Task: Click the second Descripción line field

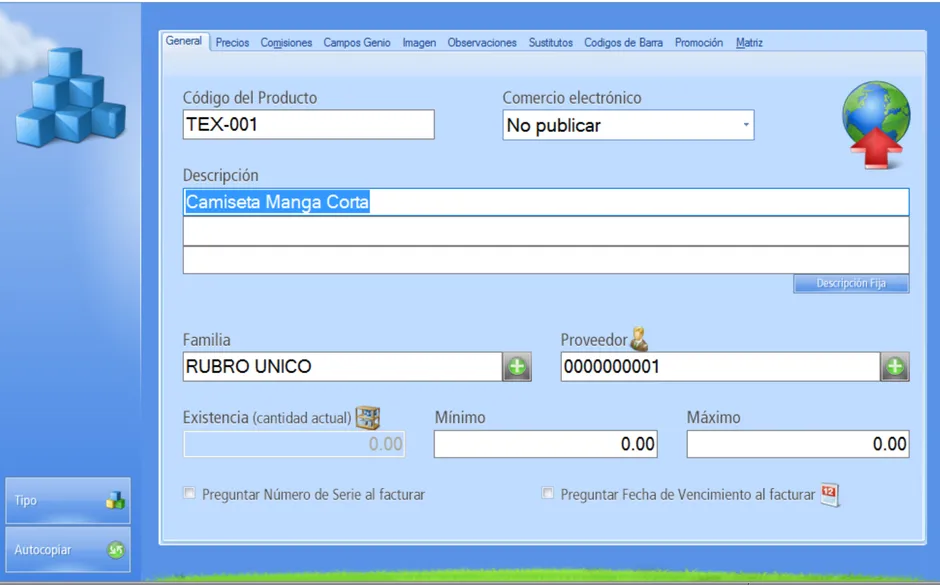Action: coord(546,231)
